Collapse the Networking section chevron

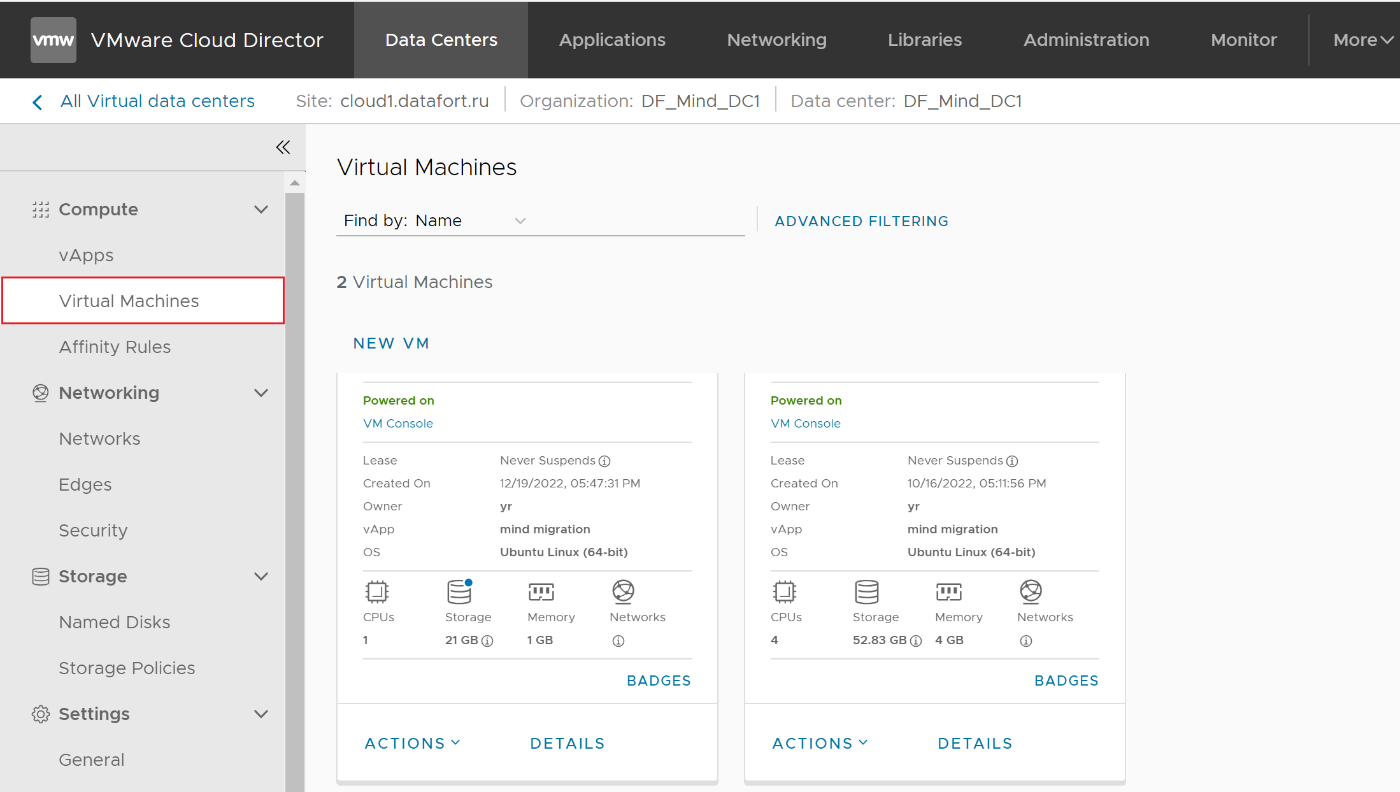261,393
